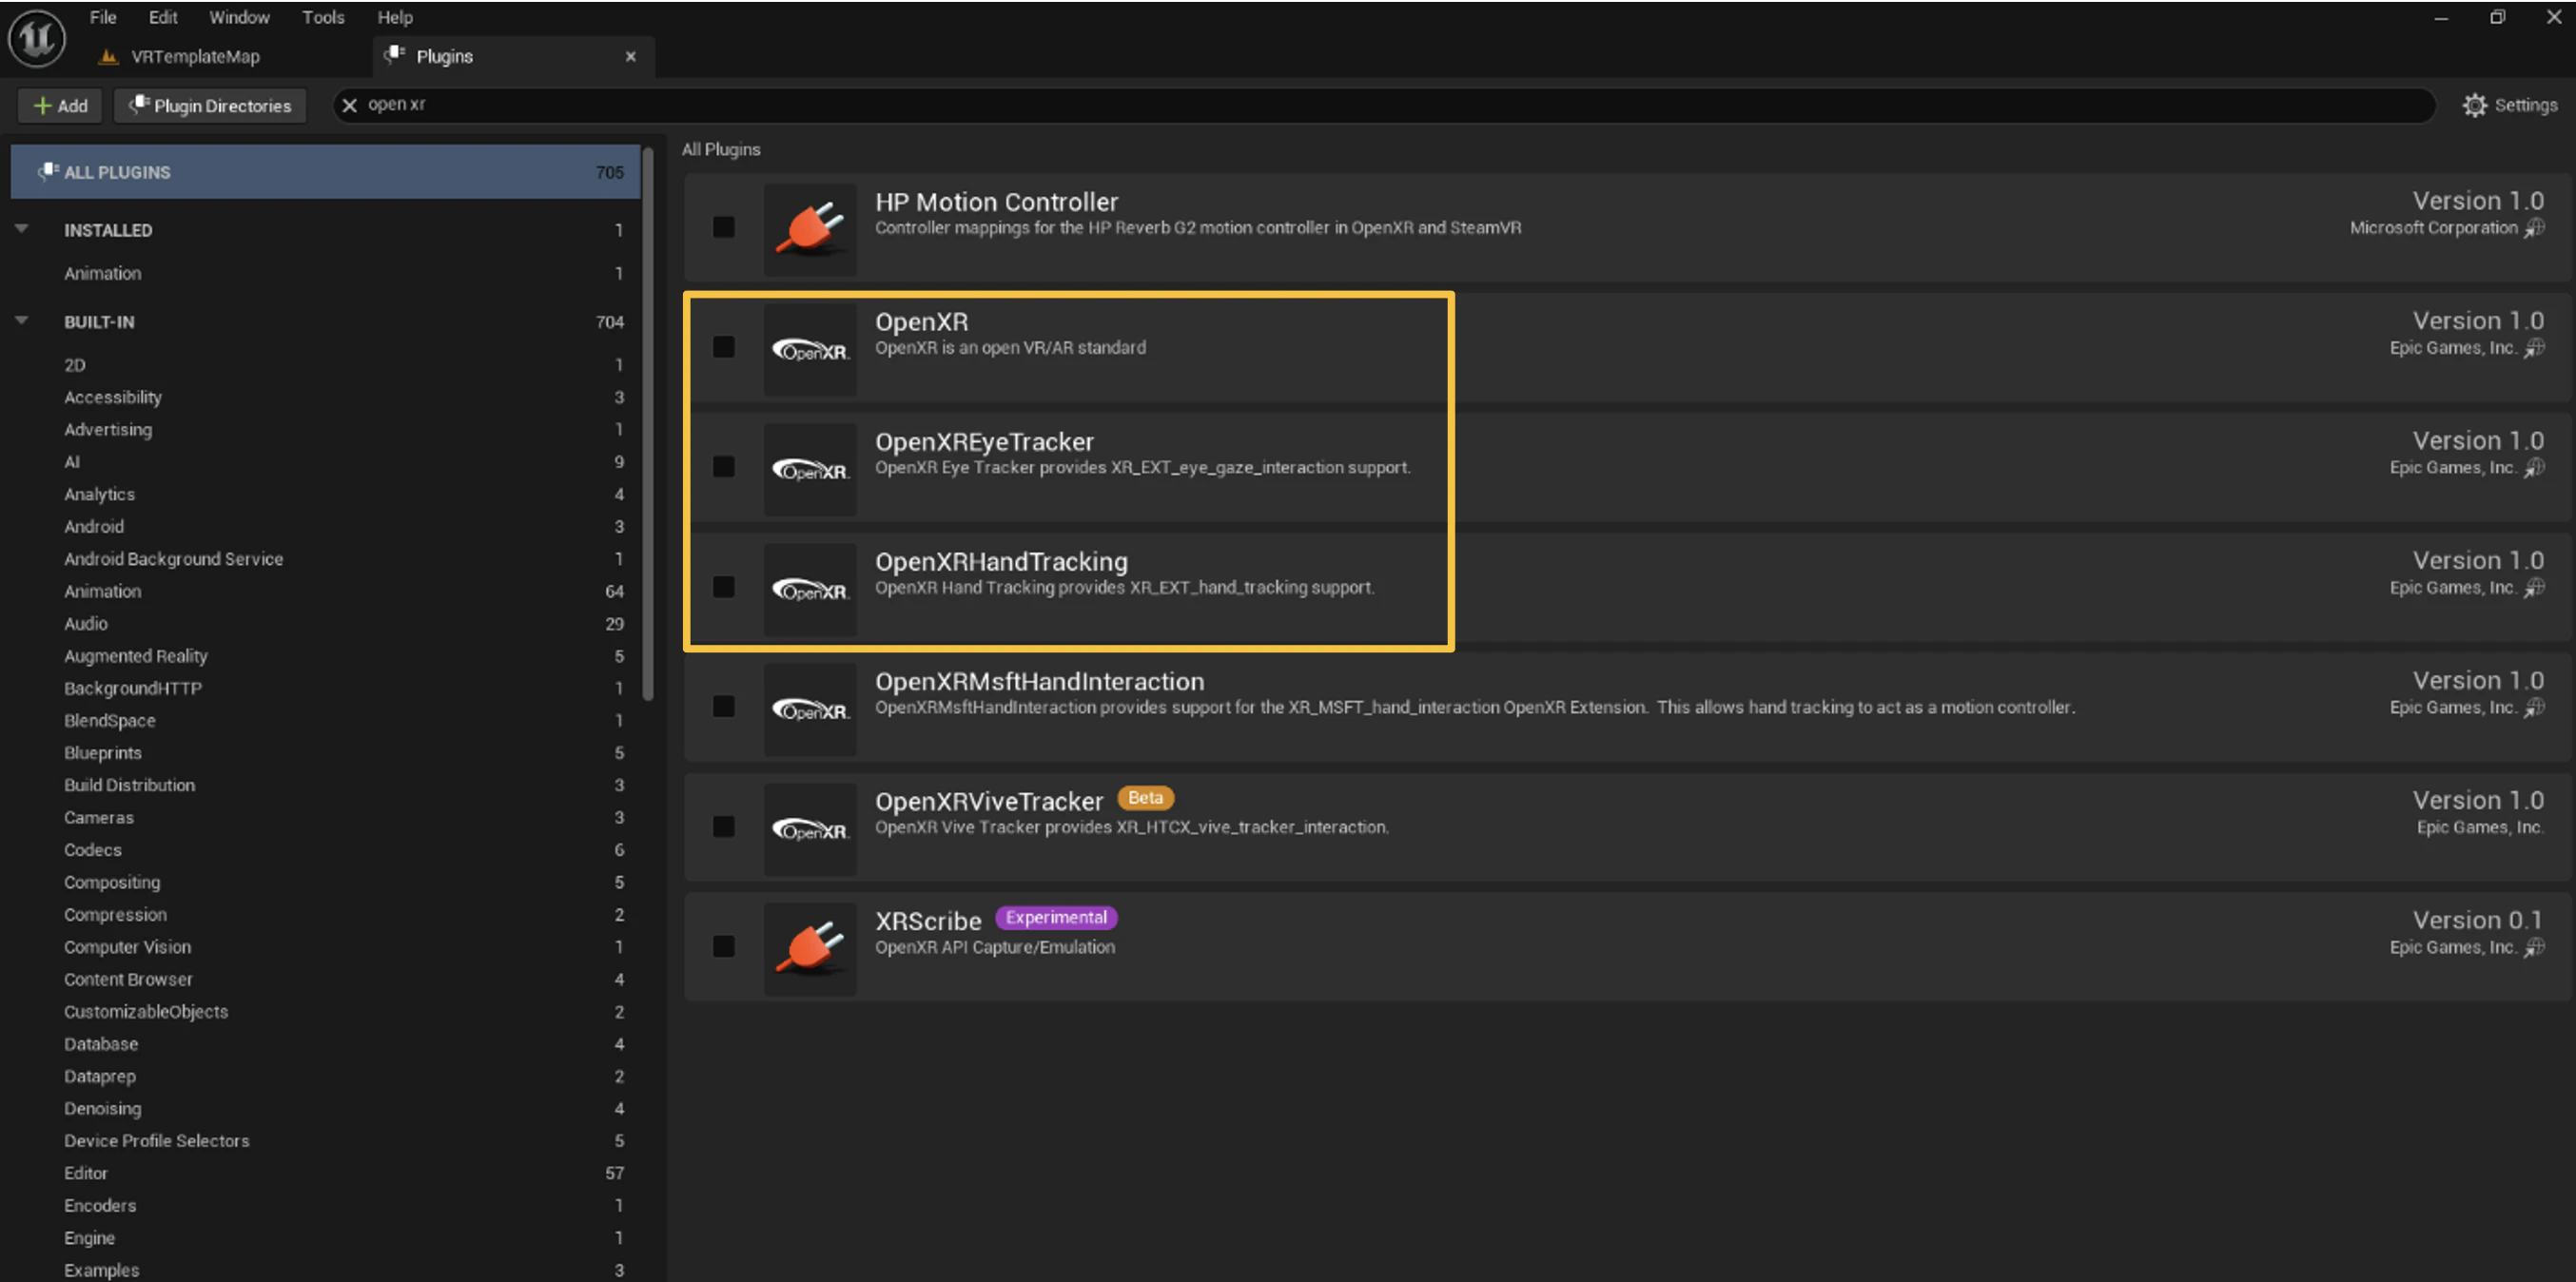
Task: Click the HP Motion Controller plug icon
Action: click(x=810, y=228)
